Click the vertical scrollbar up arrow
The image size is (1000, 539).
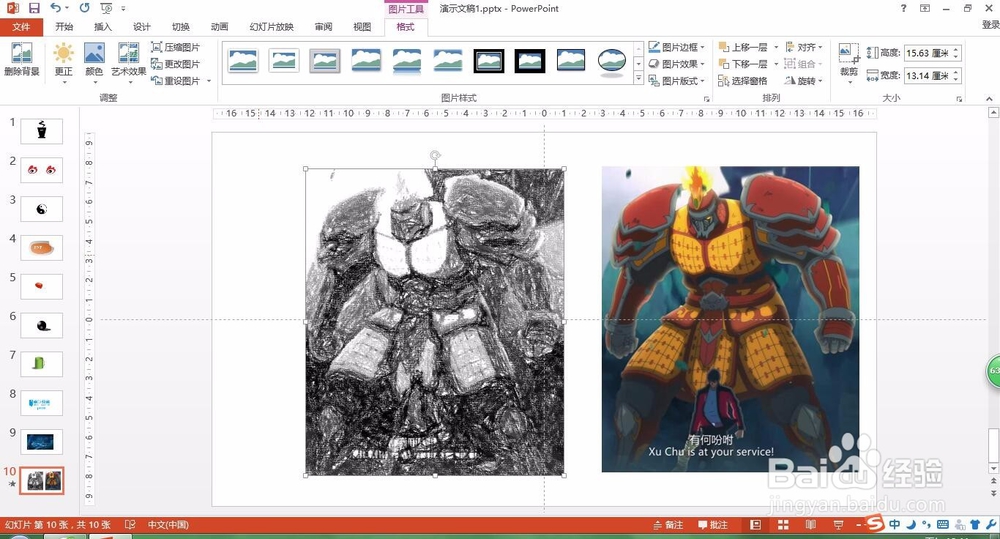click(x=993, y=113)
